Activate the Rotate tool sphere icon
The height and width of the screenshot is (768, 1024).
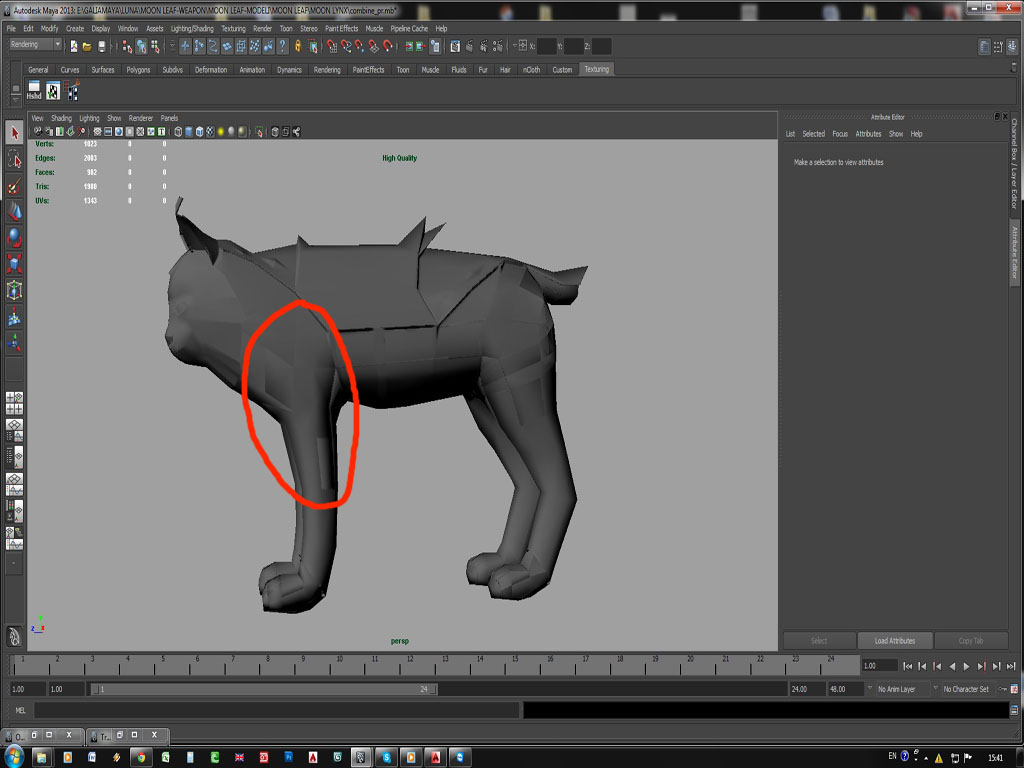[x=14, y=238]
